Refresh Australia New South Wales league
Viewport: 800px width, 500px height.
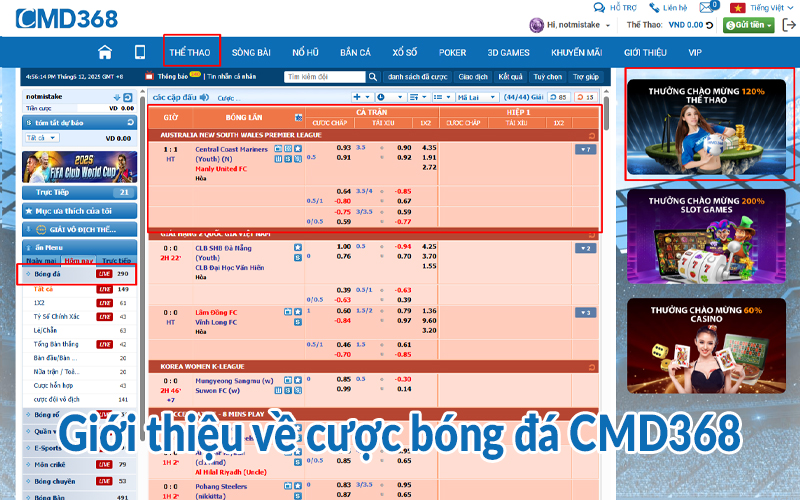coord(592,136)
